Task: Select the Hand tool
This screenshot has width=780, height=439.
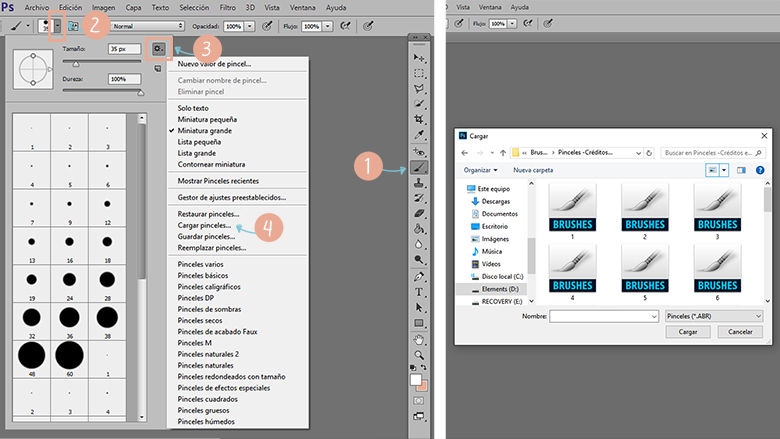Action: pyautogui.click(x=419, y=340)
